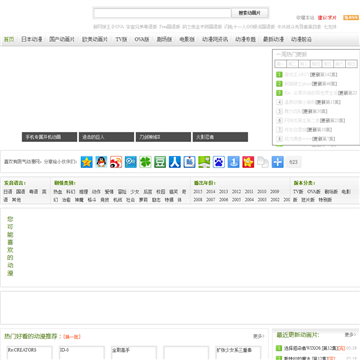Switch to the 周一 tab in weekly updates

point(281,64)
